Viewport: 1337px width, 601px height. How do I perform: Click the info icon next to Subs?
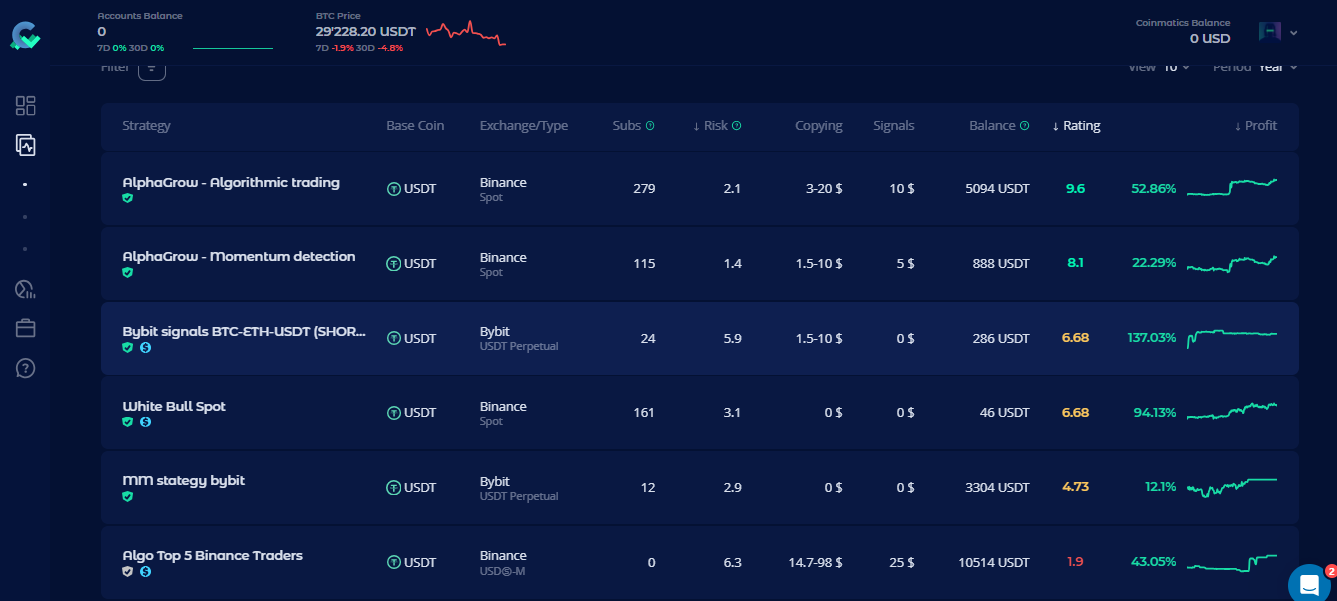[650, 126]
